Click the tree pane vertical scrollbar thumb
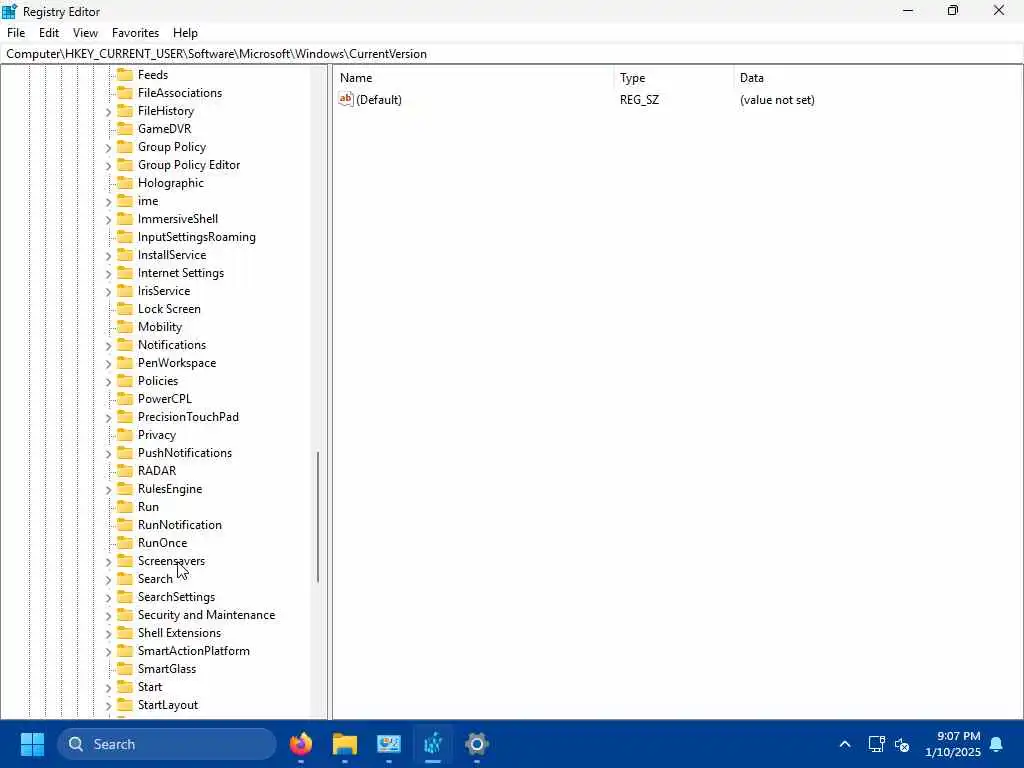Image resolution: width=1024 pixels, height=768 pixels. [x=318, y=517]
